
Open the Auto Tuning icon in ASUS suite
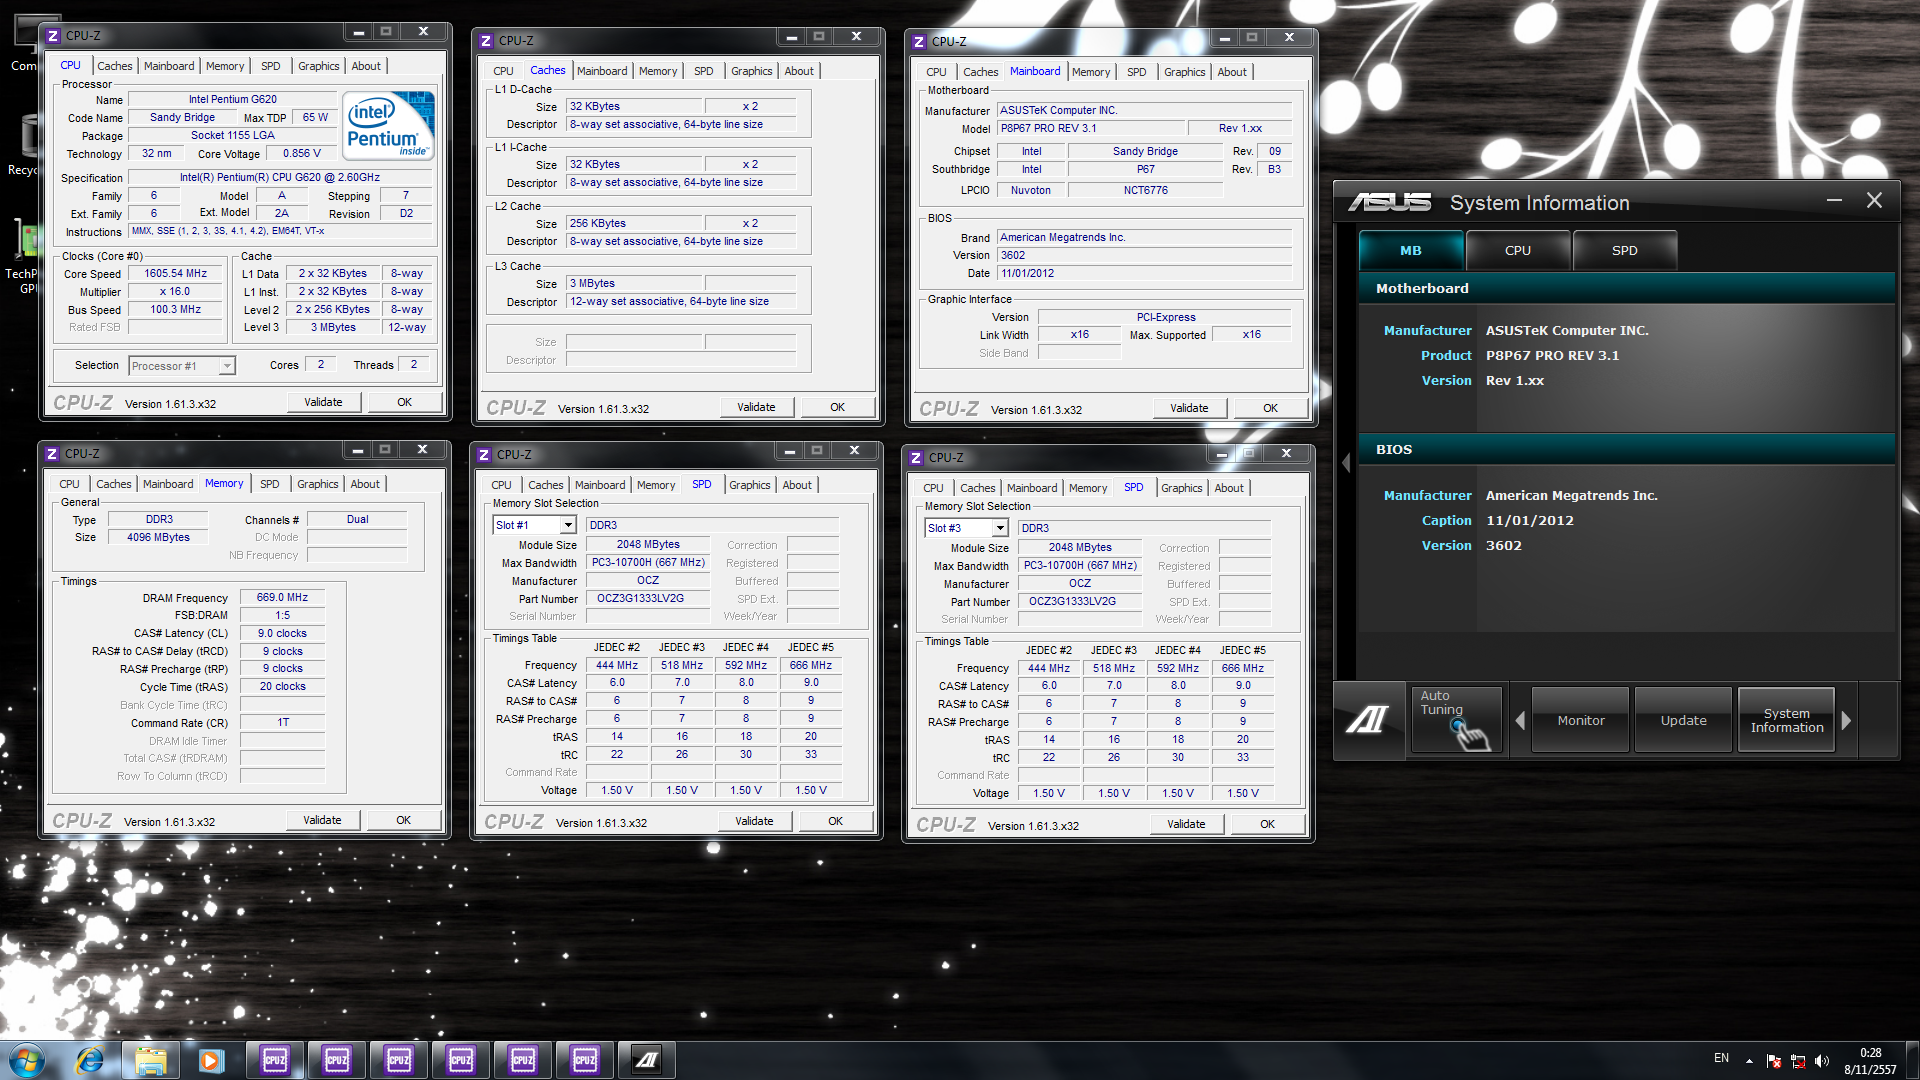[1456, 720]
